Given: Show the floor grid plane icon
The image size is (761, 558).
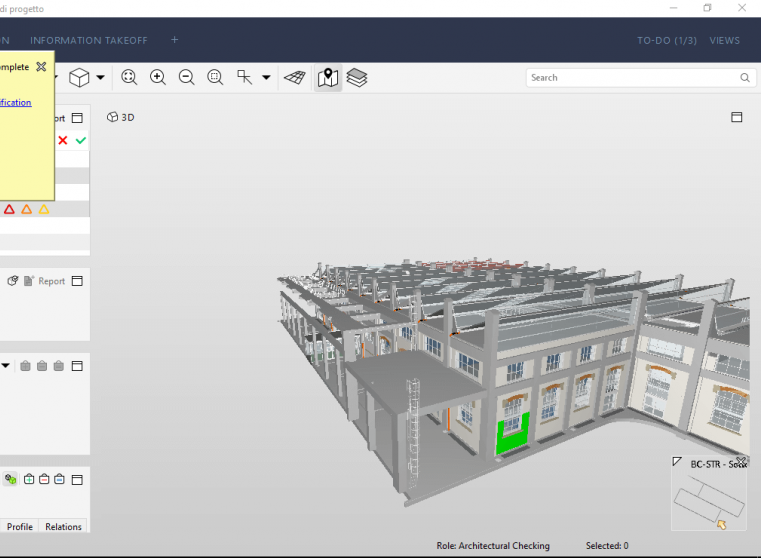Looking at the screenshot, I should click(x=294, y=77).
